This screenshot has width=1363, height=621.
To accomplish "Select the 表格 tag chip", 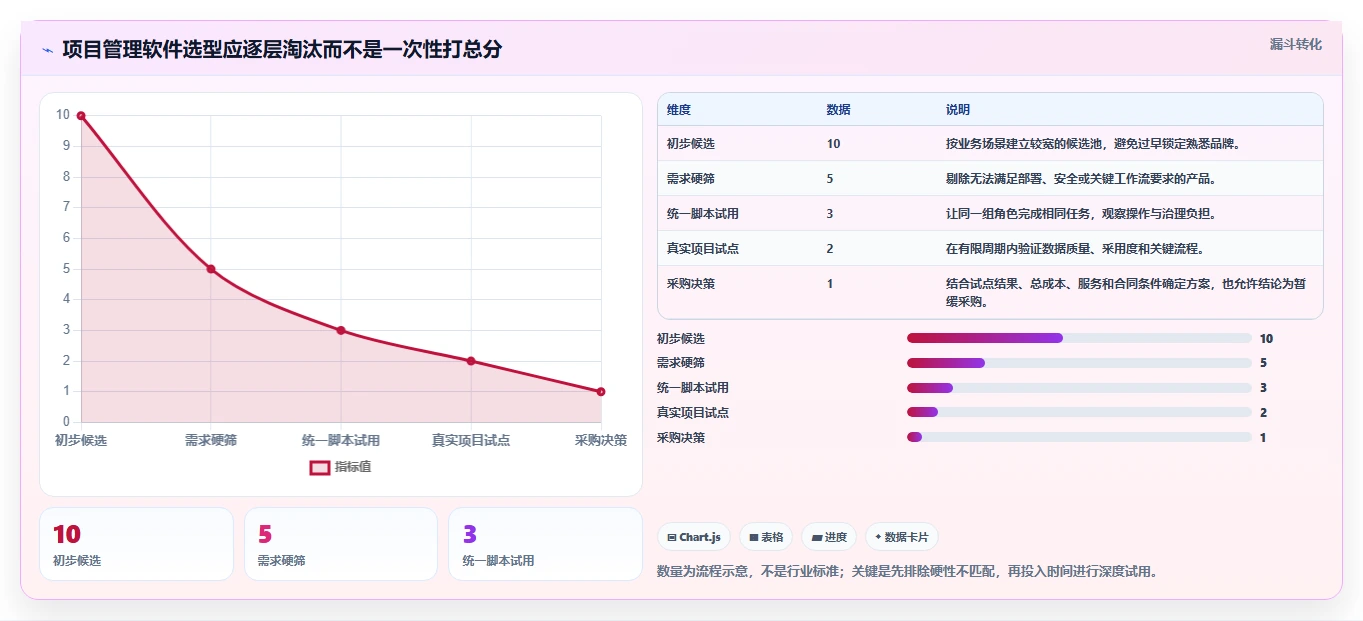I will coord(765,537).
